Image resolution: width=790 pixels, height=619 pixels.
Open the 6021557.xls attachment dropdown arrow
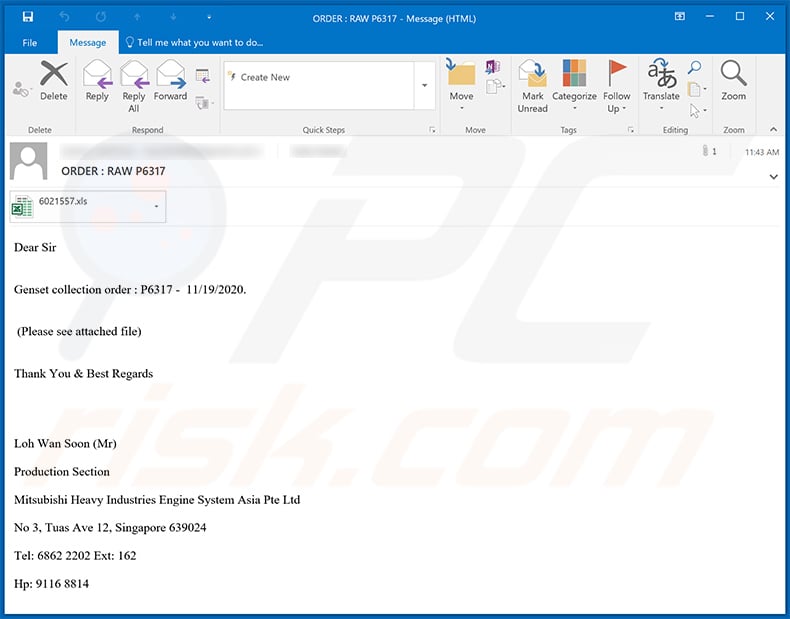coord(156,207)
